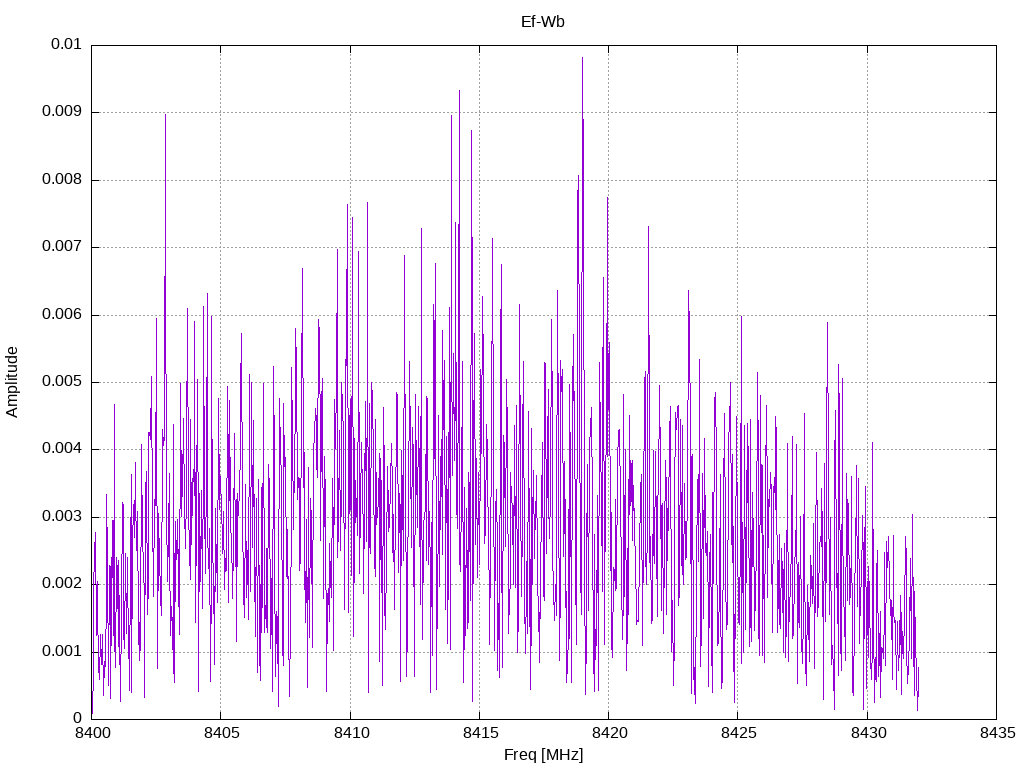This screenshot has height=768, width=1024.
Task: Click the 0.006 y-axis tick label
Action: pyautogui.click(x=62, y=315)
